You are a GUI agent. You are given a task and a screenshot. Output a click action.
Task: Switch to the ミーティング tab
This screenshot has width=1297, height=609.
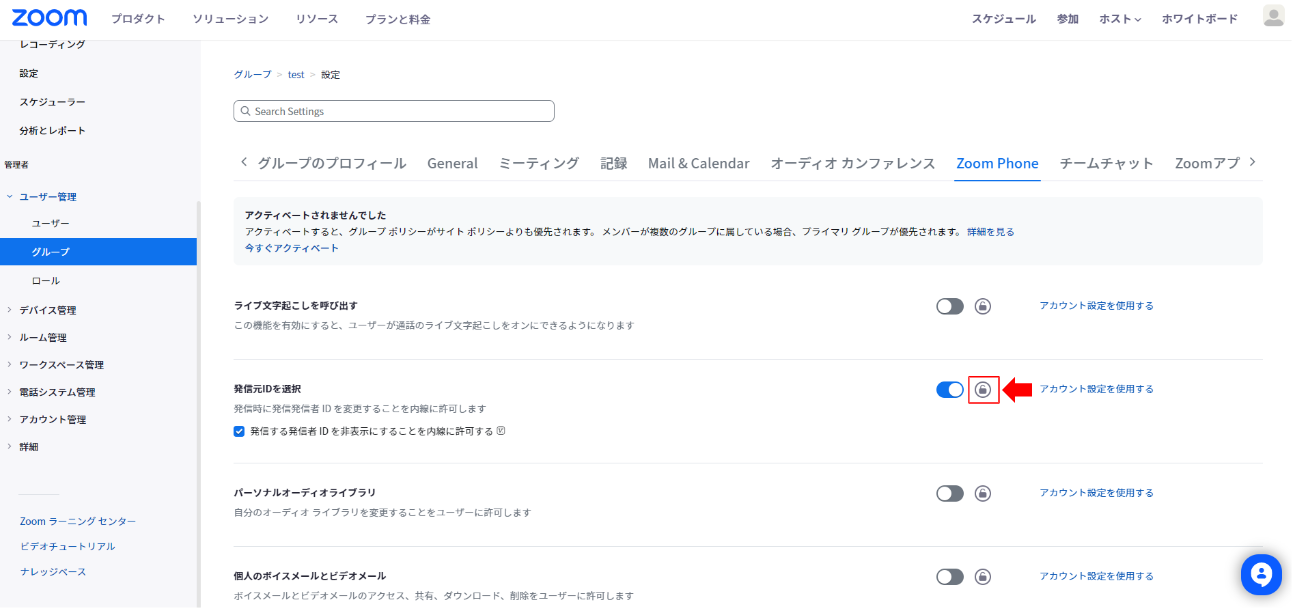pos(538,163)
